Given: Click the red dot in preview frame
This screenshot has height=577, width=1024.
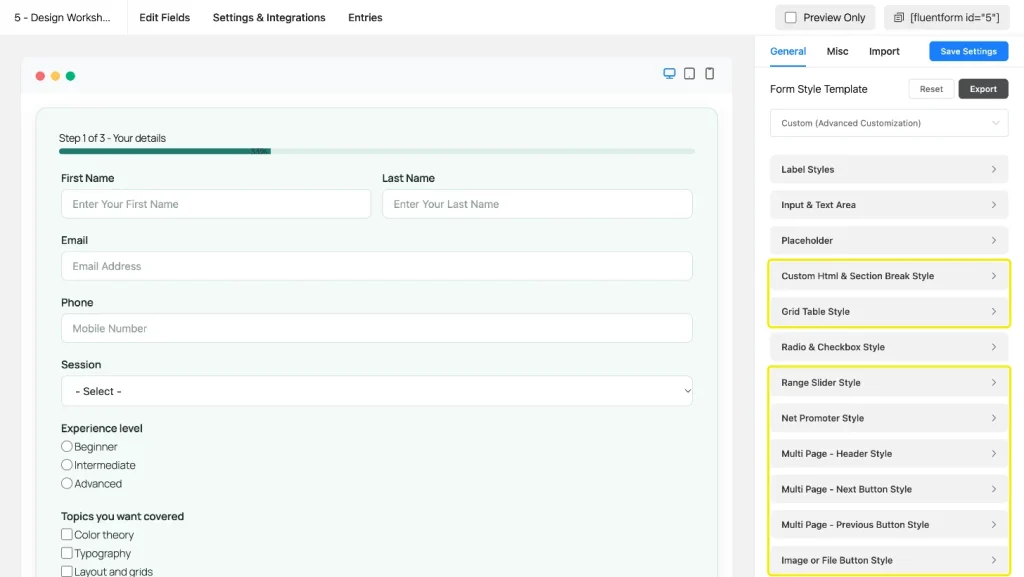Looking at the screenshot, I should [x=40, y=76].
